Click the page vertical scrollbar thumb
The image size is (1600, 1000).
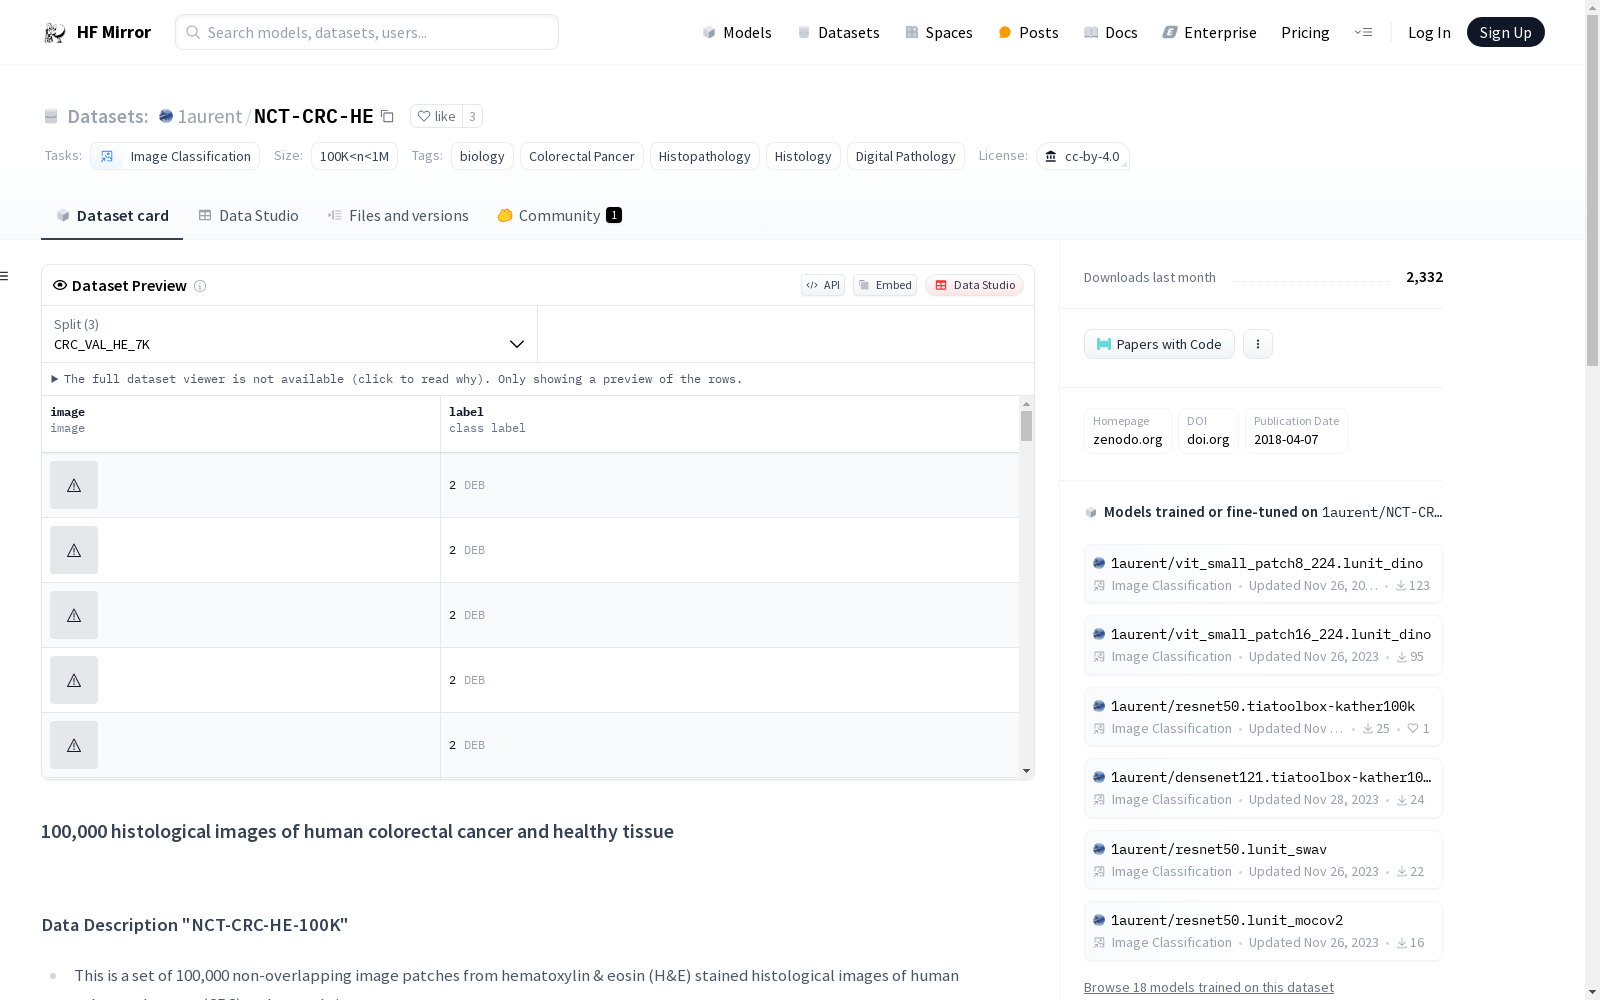pyautogui.click(x=1592, y=190)
